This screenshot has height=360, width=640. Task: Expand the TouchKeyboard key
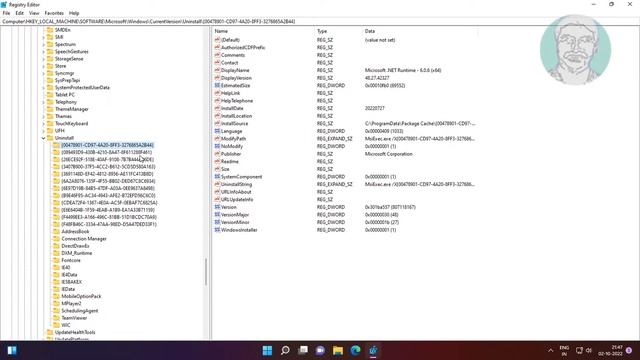43,123
